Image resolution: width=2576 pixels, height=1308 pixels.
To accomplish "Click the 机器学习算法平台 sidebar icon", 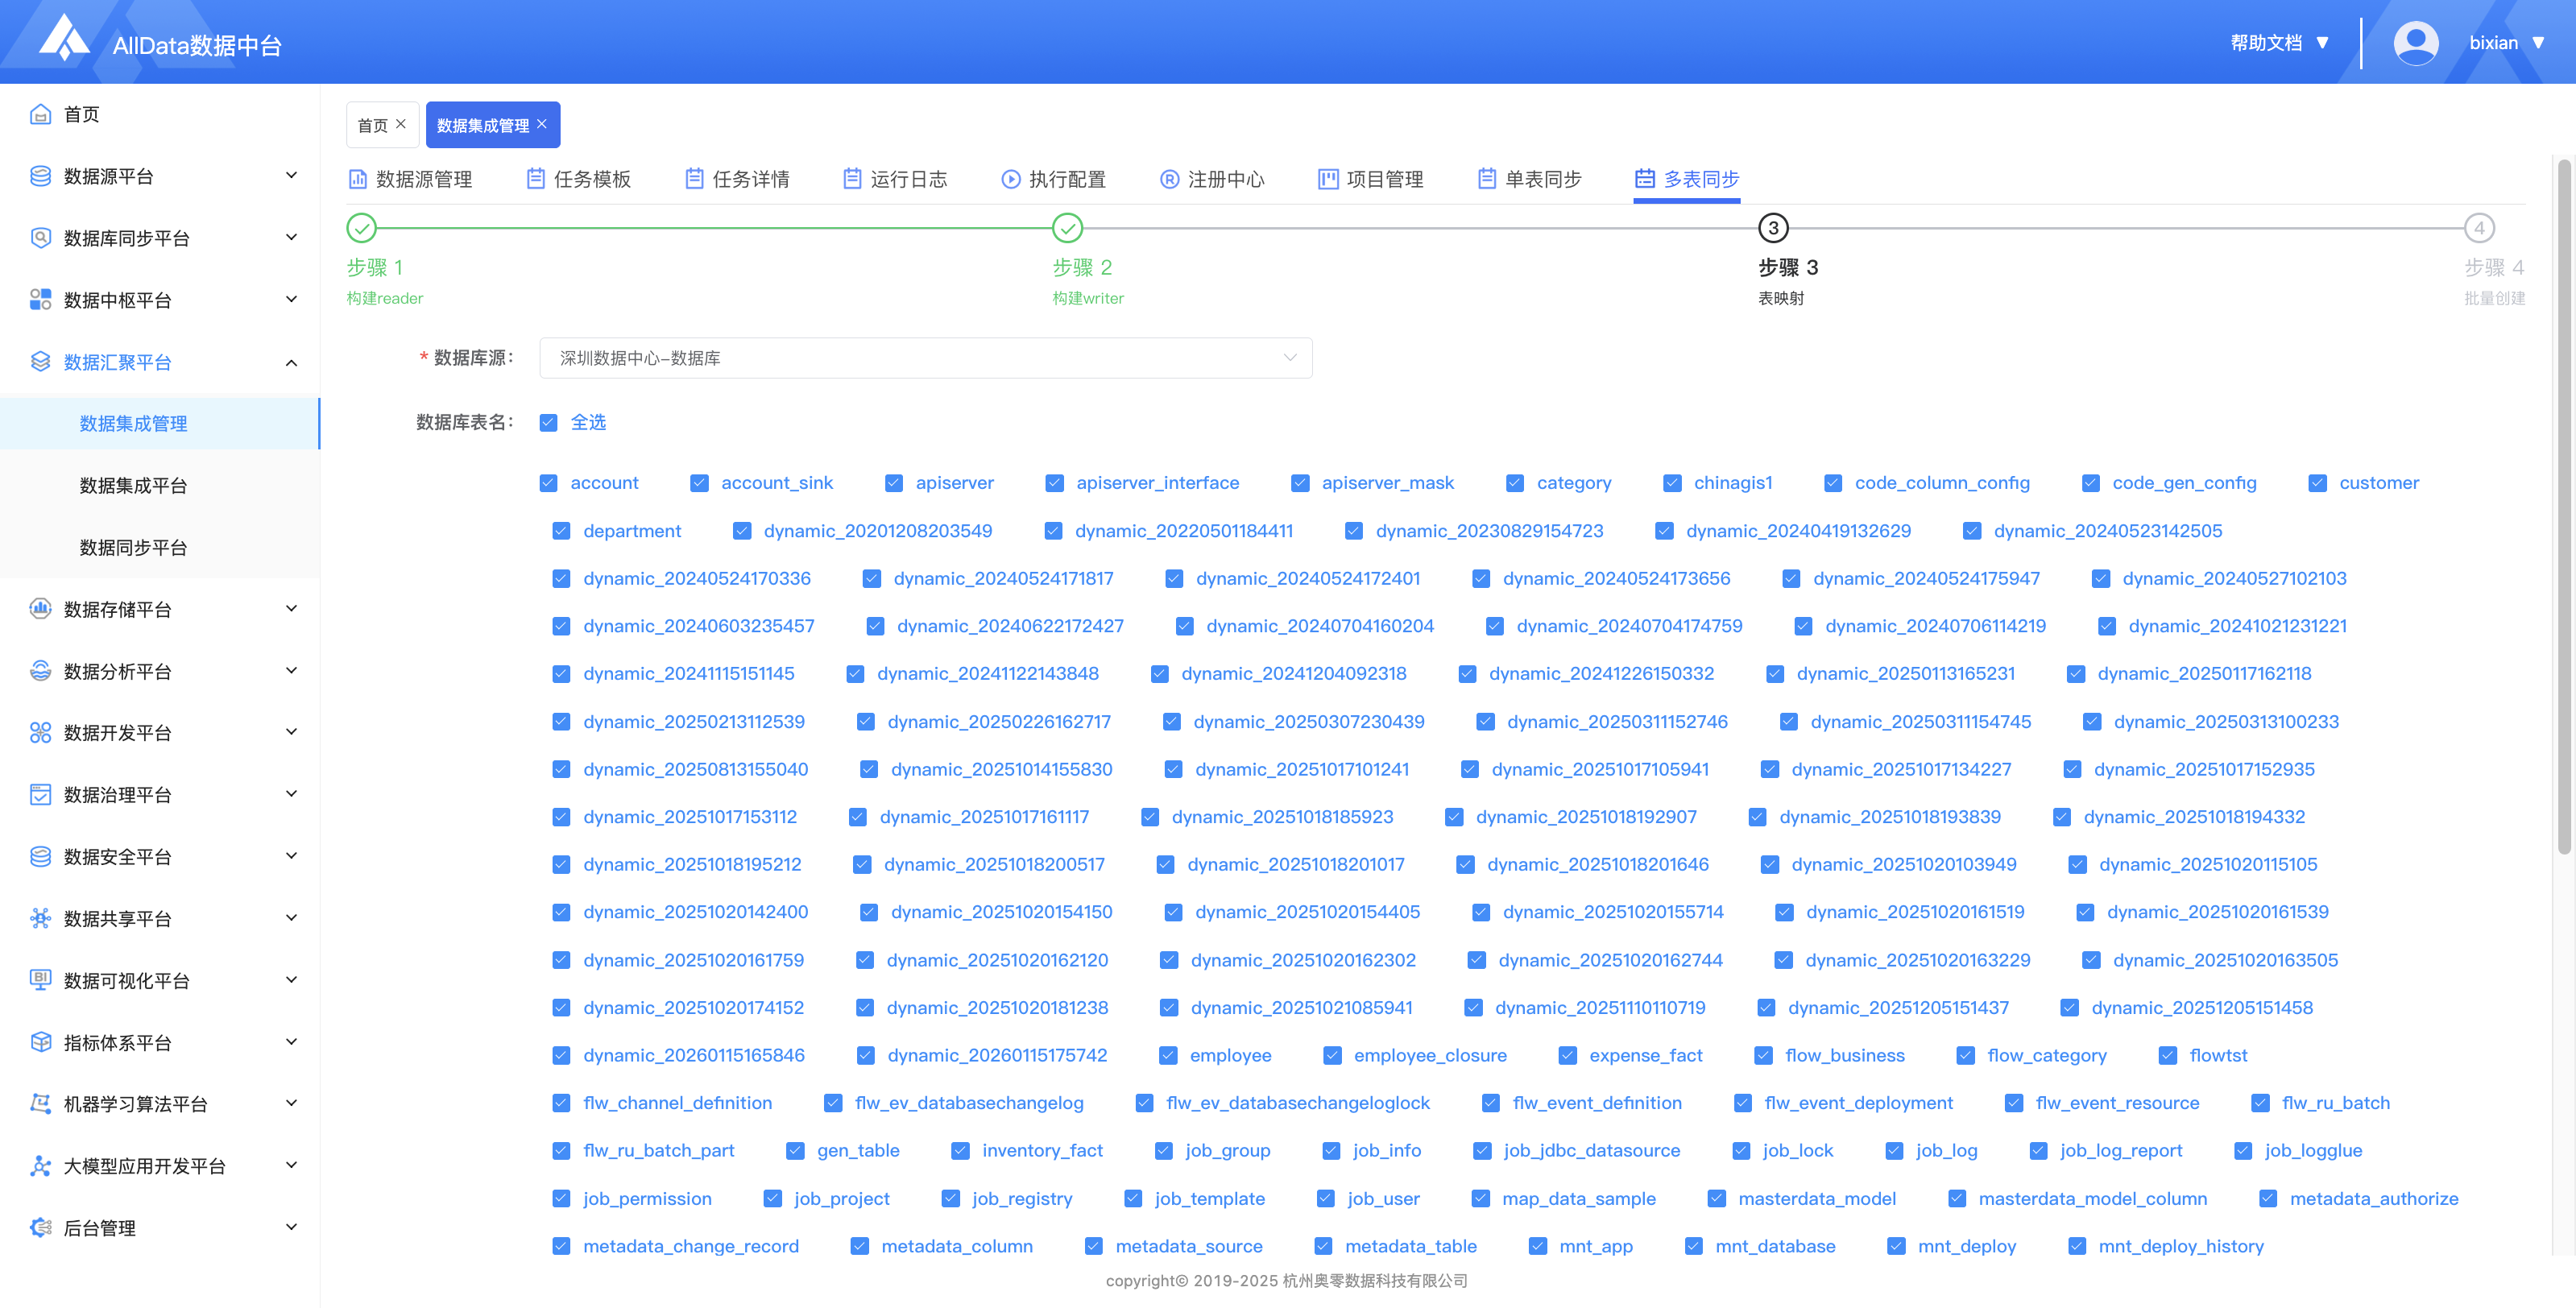I will point(40,1104).
